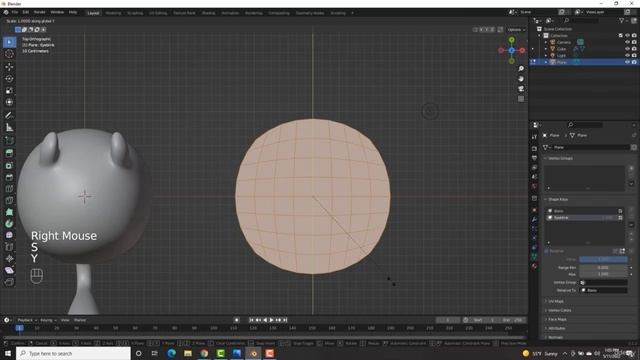
Task: Collapse the Vertex Groups panel
Action: click(x=559, y=158)
